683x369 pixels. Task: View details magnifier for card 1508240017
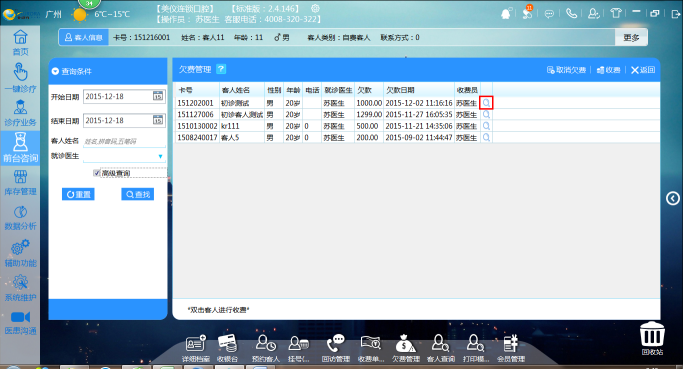click(x=486, y=137)
